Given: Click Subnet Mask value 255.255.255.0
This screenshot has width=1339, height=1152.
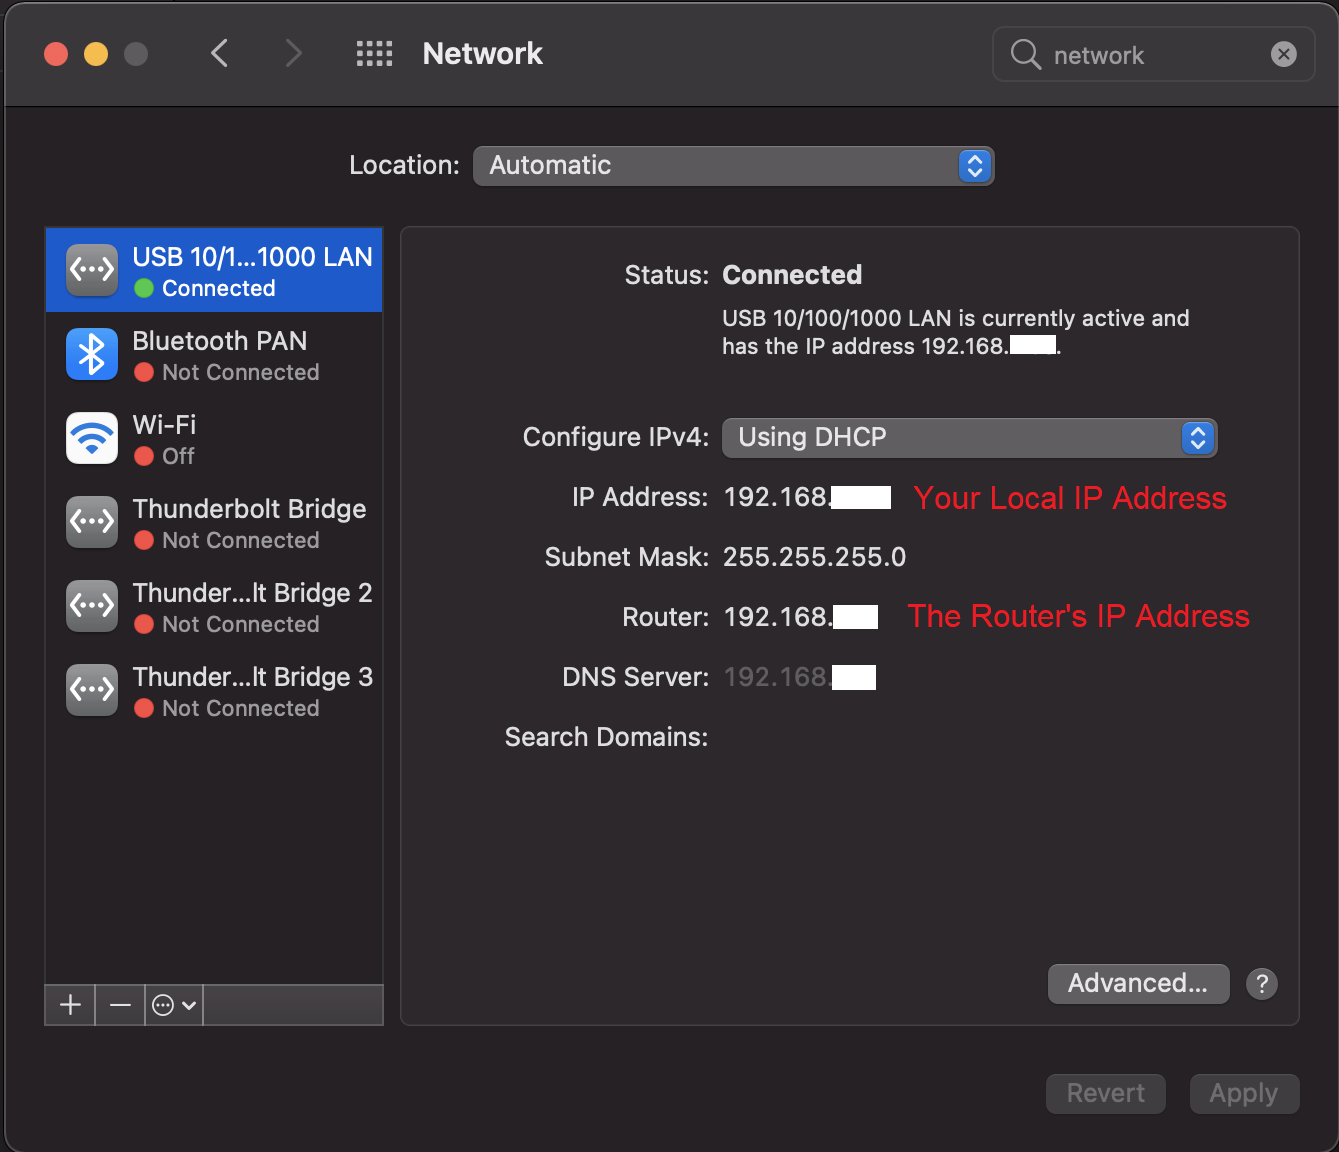Looking at the screenshot, I should tap(814, 557).
